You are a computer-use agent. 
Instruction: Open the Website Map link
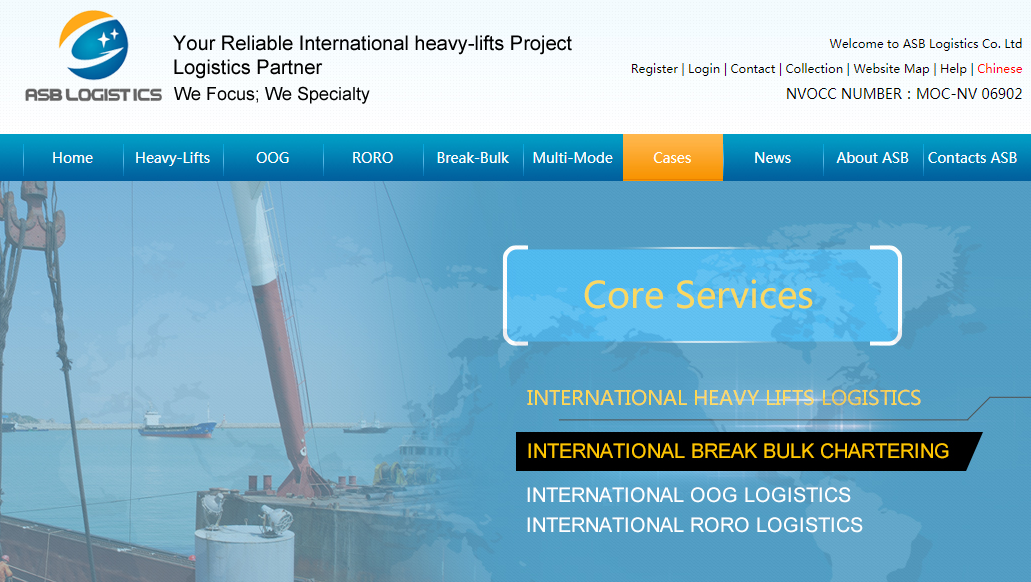point(891,69)
